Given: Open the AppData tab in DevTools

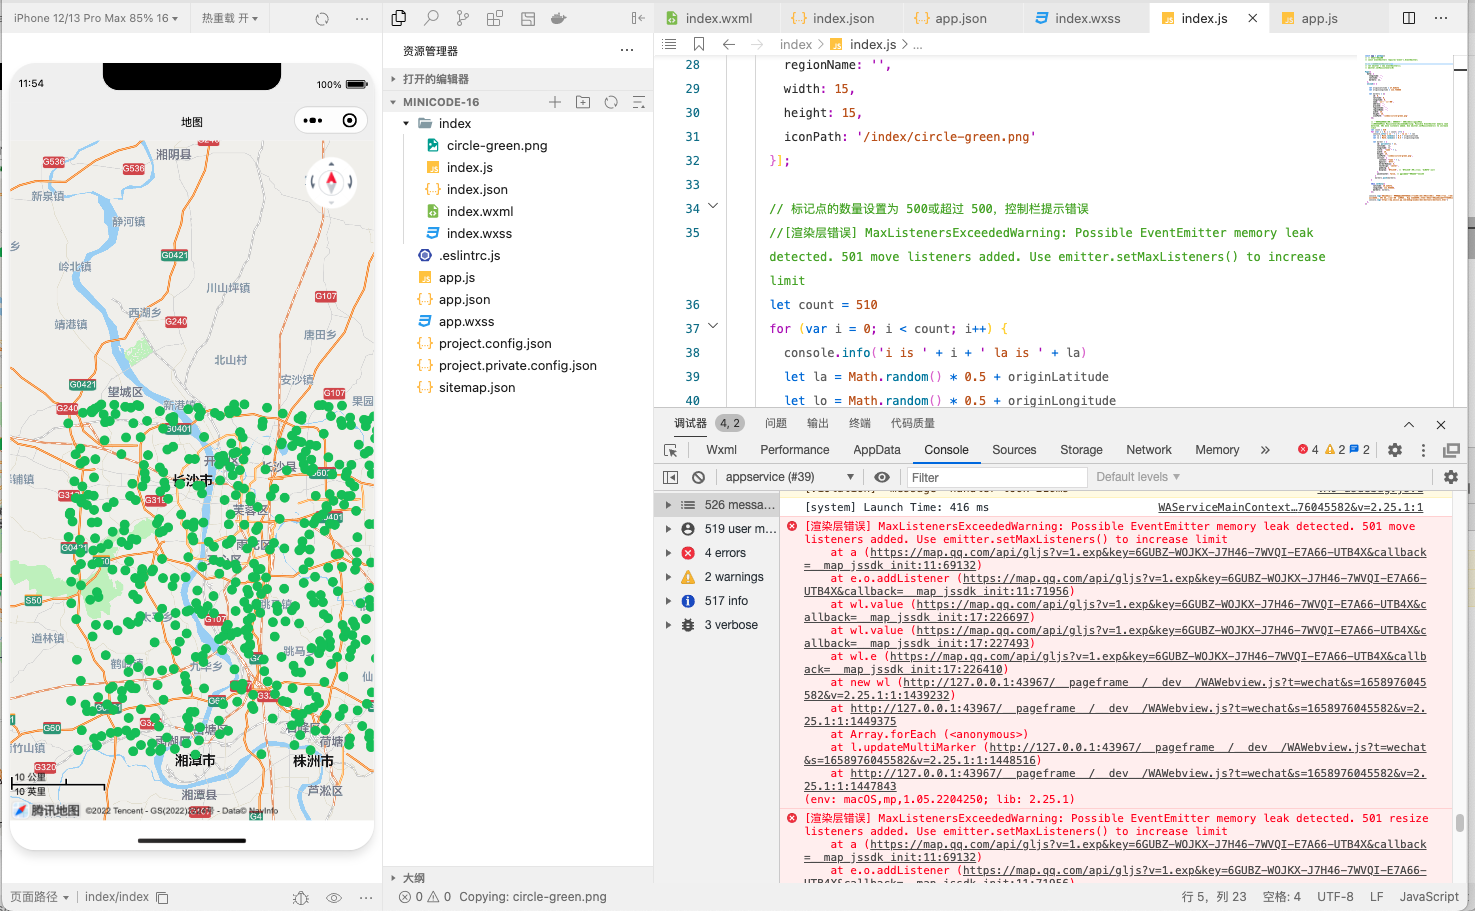Looking at the screenshot, I should [x=877, y=450].
